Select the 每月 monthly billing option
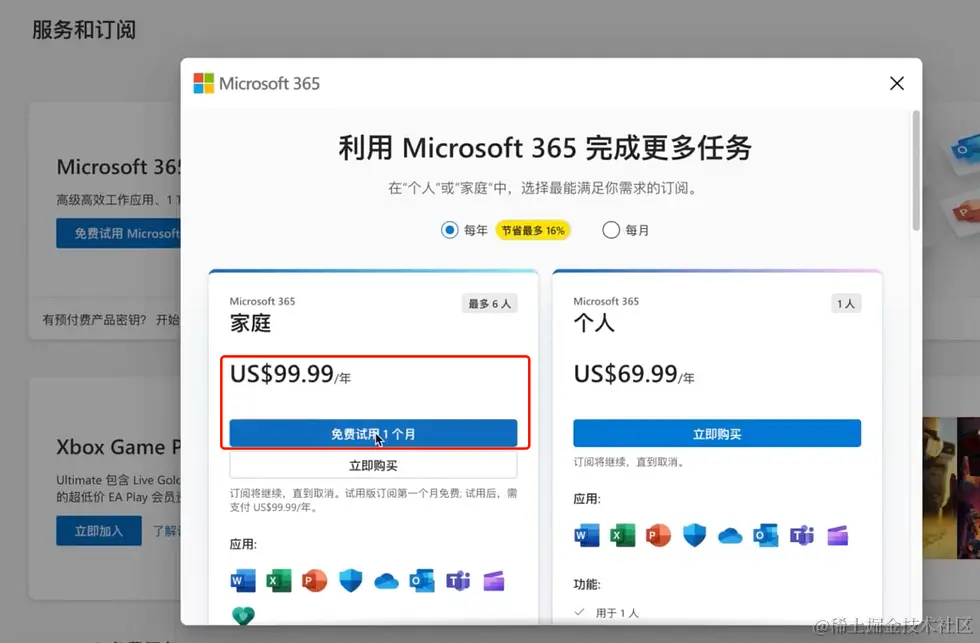The width and height of the screenshot is (980, 643). click(611, 230)
